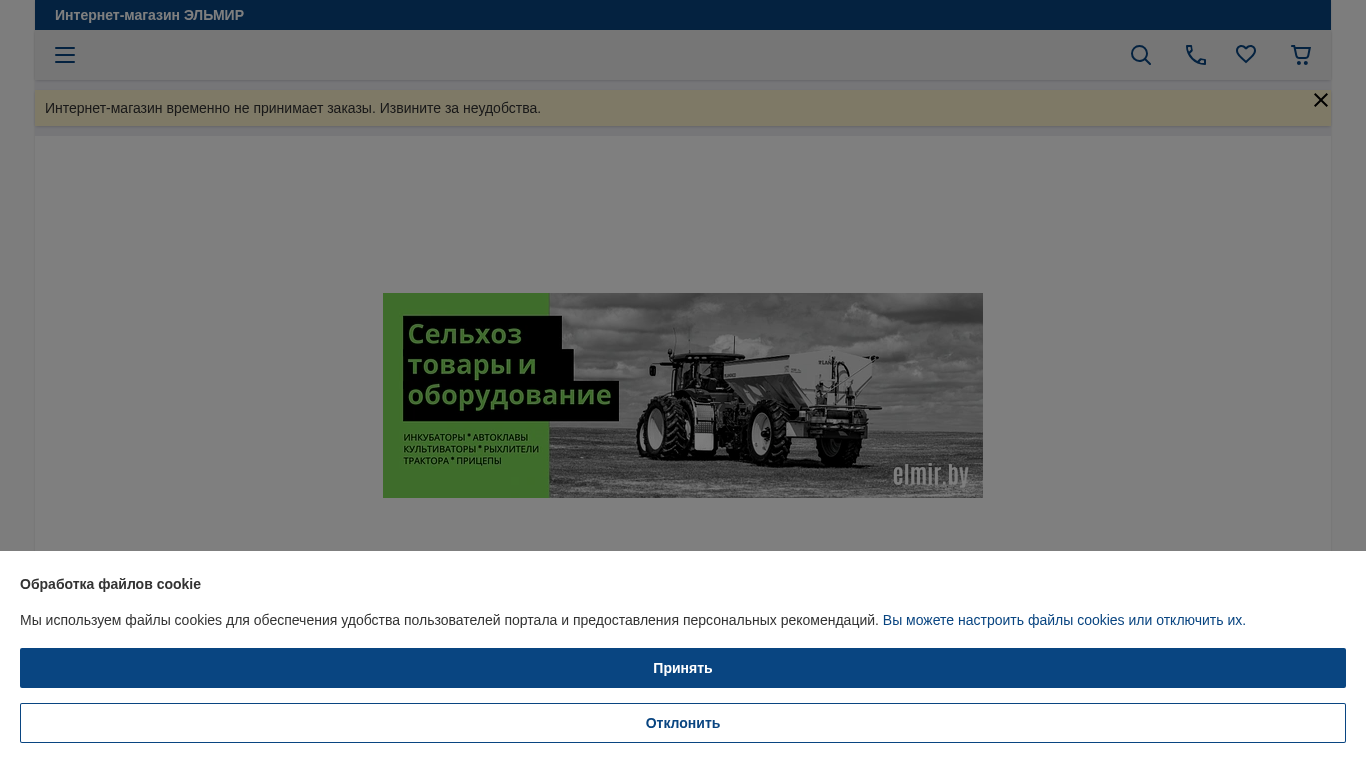Open the cookie settings link
This screenshot has width=1366, height=768.
[x=1064, y=620]
